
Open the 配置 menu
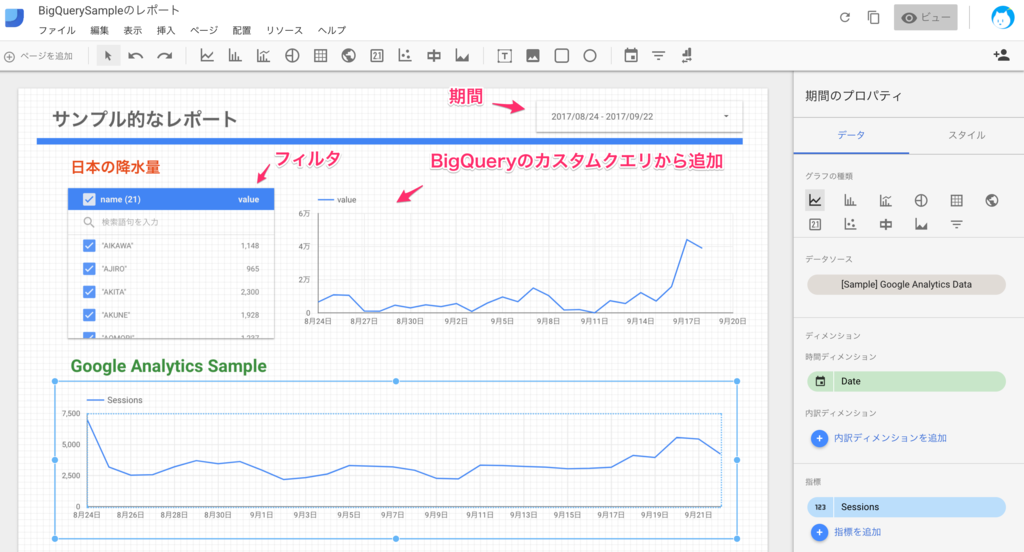click(242, 30)
